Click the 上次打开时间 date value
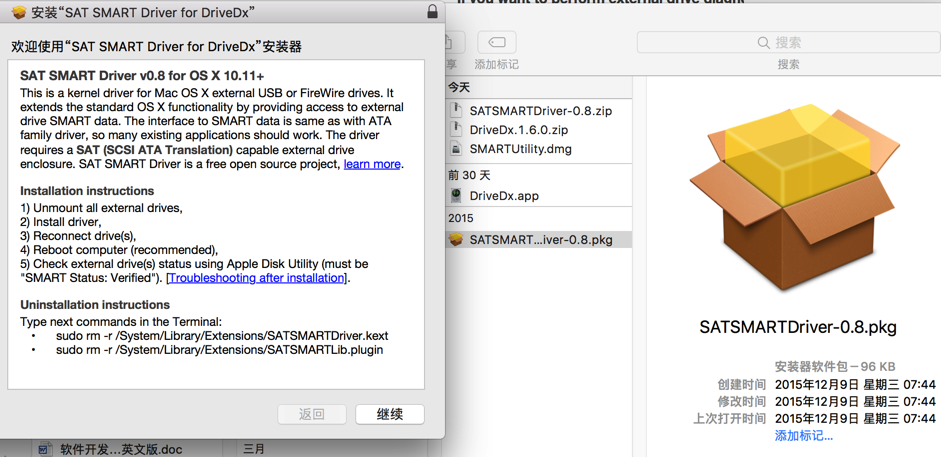The width and height of the screenshot is (941, 457). [x=855, y=419]
